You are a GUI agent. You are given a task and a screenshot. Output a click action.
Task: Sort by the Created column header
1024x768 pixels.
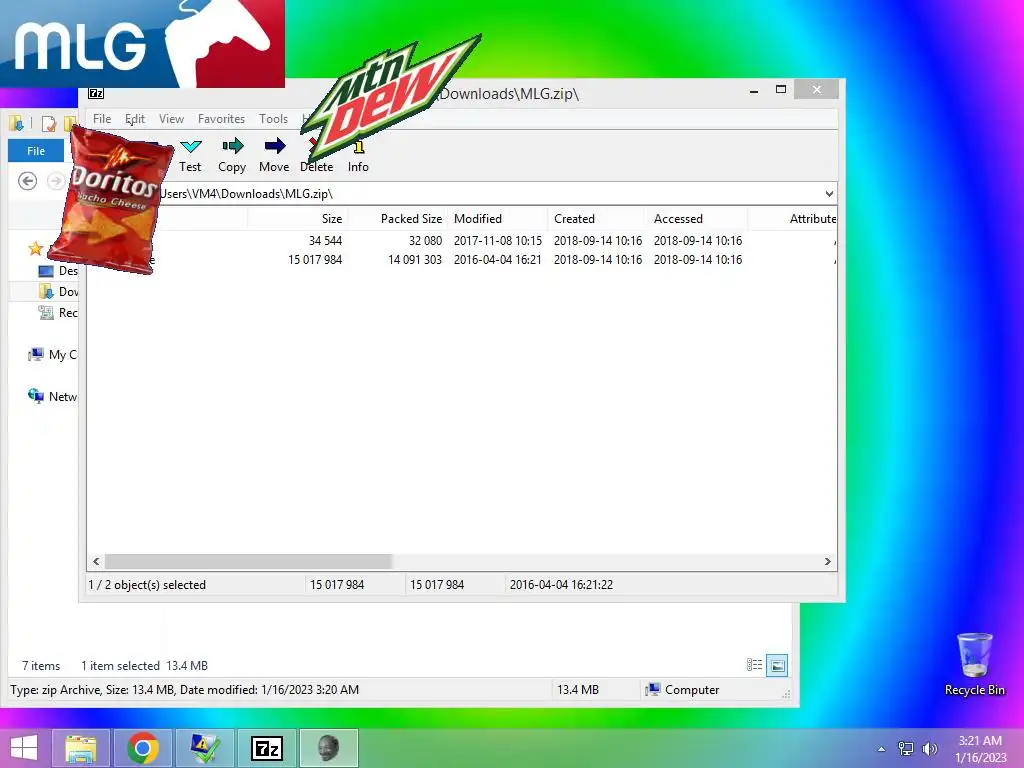click(598, 219)
